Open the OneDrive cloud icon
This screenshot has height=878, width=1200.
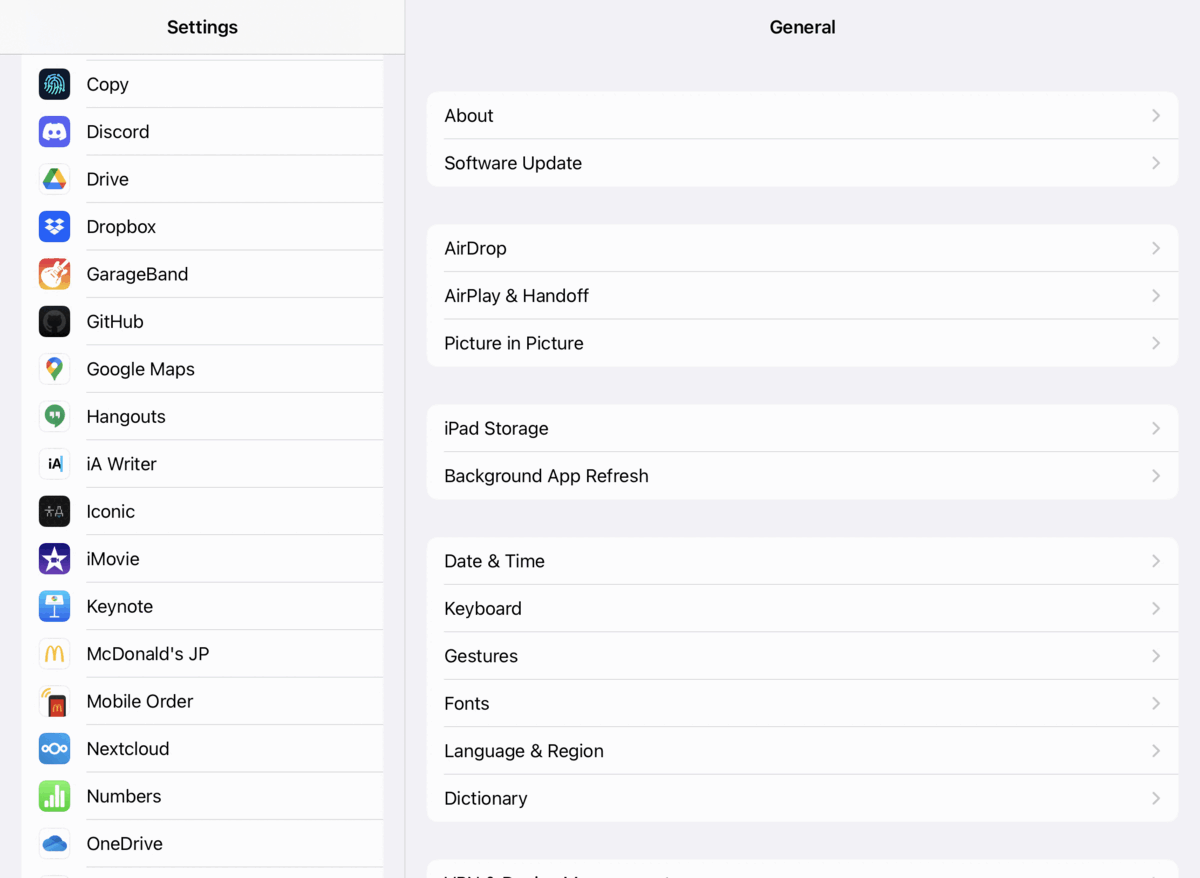tap(54, 844)
